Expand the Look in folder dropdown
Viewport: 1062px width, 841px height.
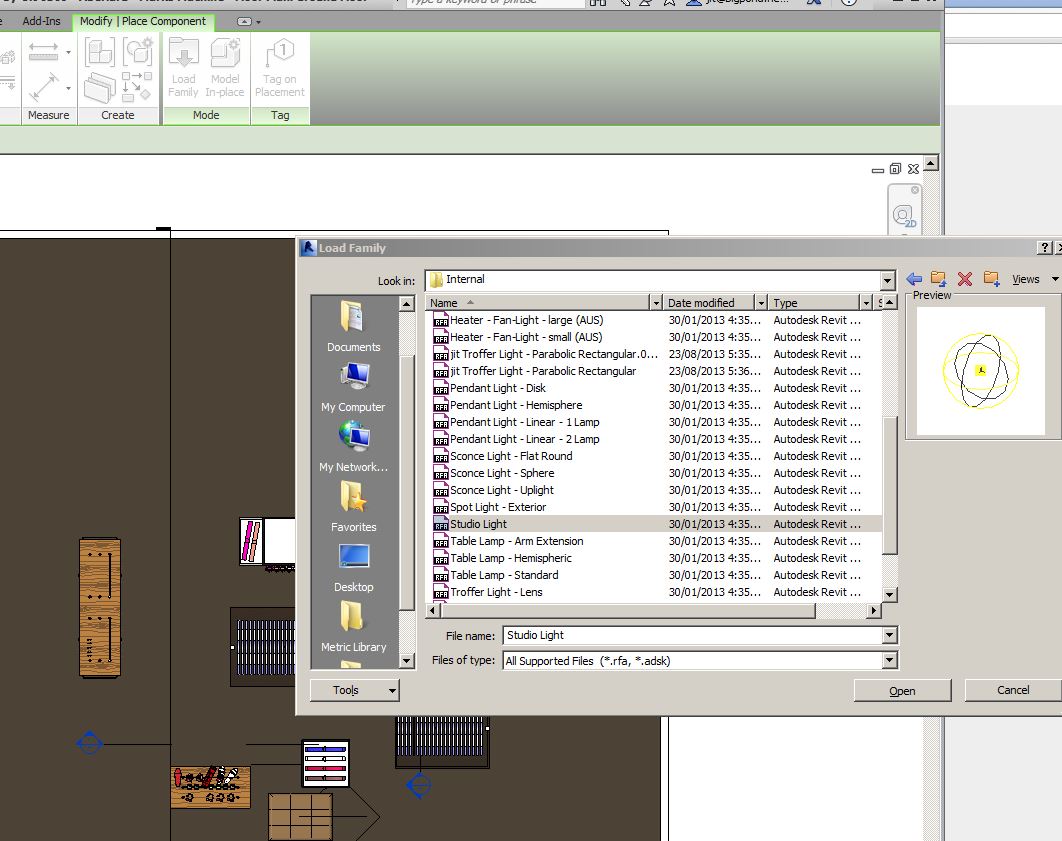pyautogui.click(x=887, y=280)
